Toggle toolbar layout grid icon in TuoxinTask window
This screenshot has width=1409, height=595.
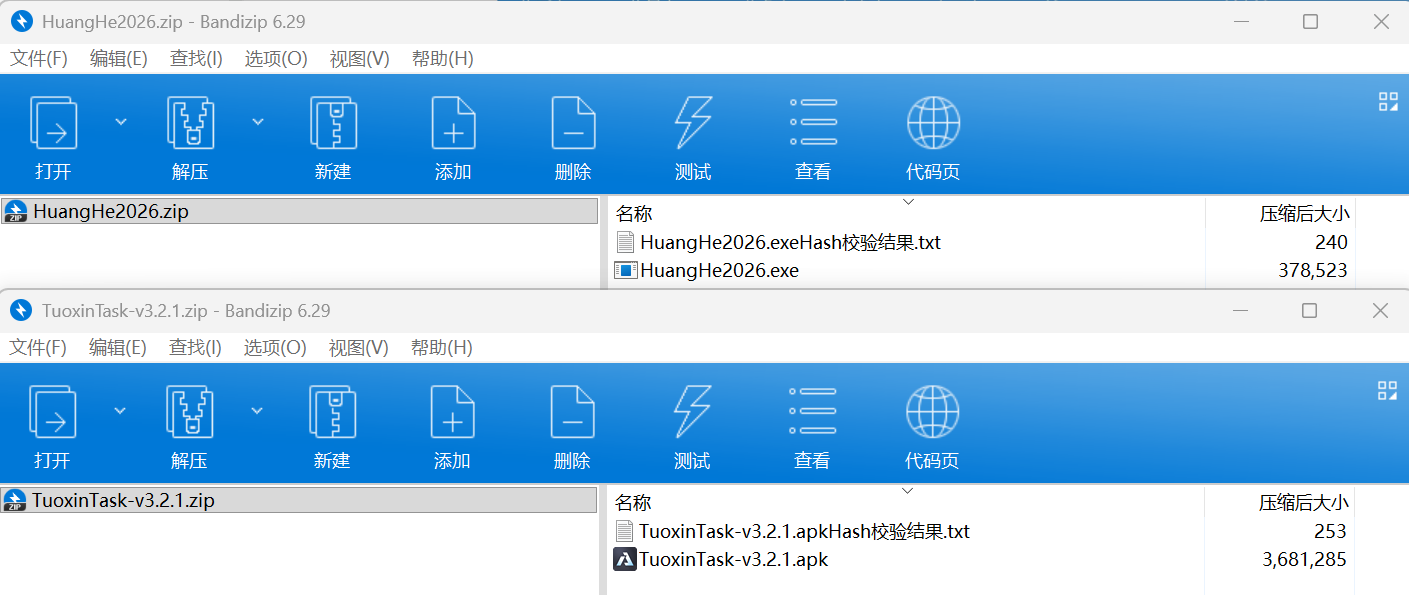1387,390
